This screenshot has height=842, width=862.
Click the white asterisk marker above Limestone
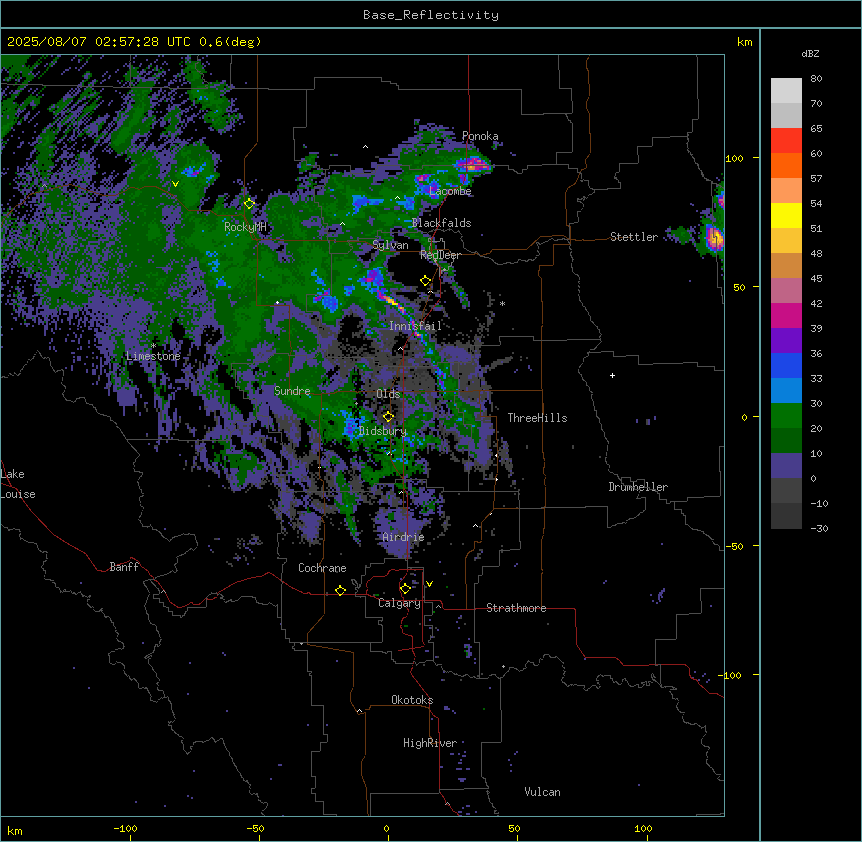tap(153, 346)
